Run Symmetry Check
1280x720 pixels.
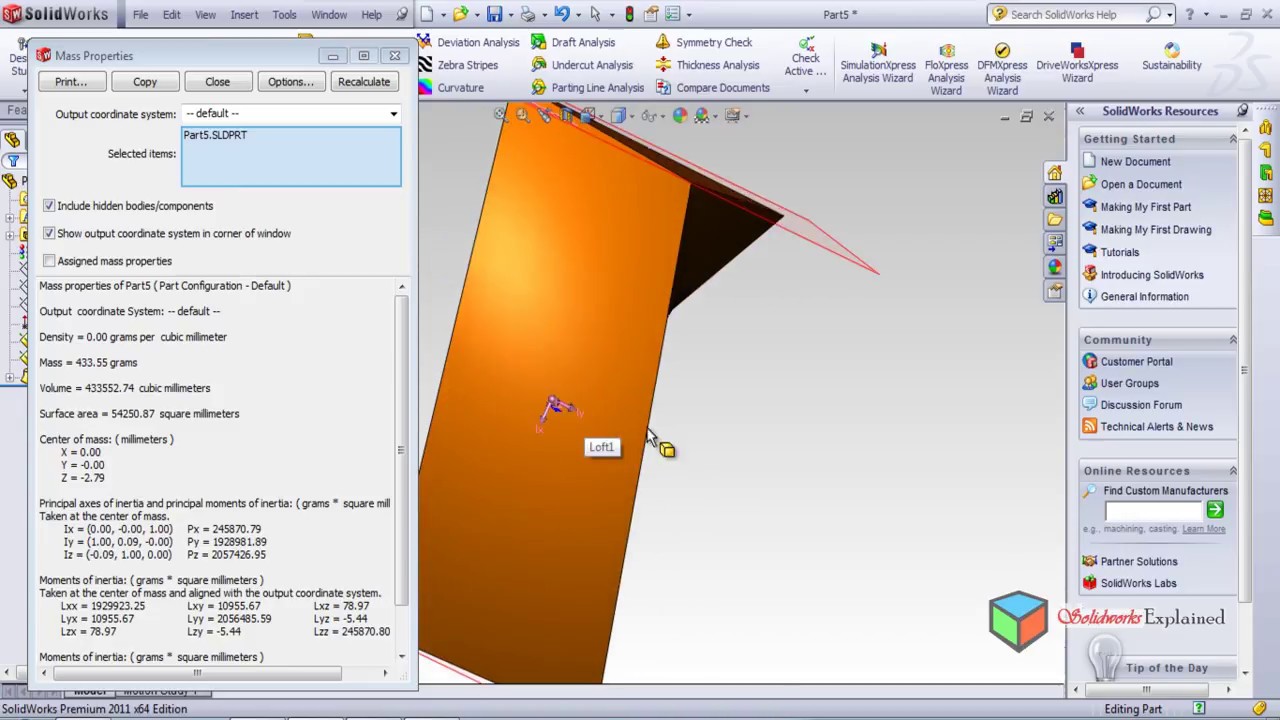click(x=704, y=42)
